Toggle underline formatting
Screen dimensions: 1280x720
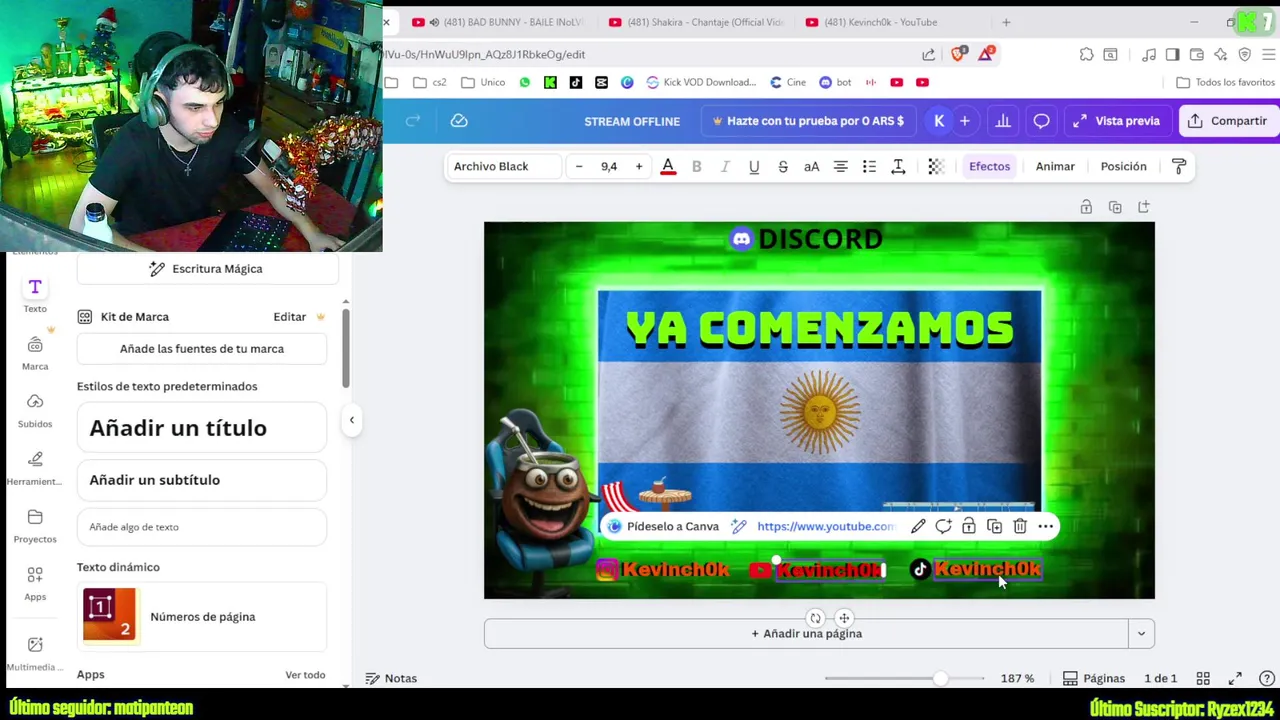(754, 167)
